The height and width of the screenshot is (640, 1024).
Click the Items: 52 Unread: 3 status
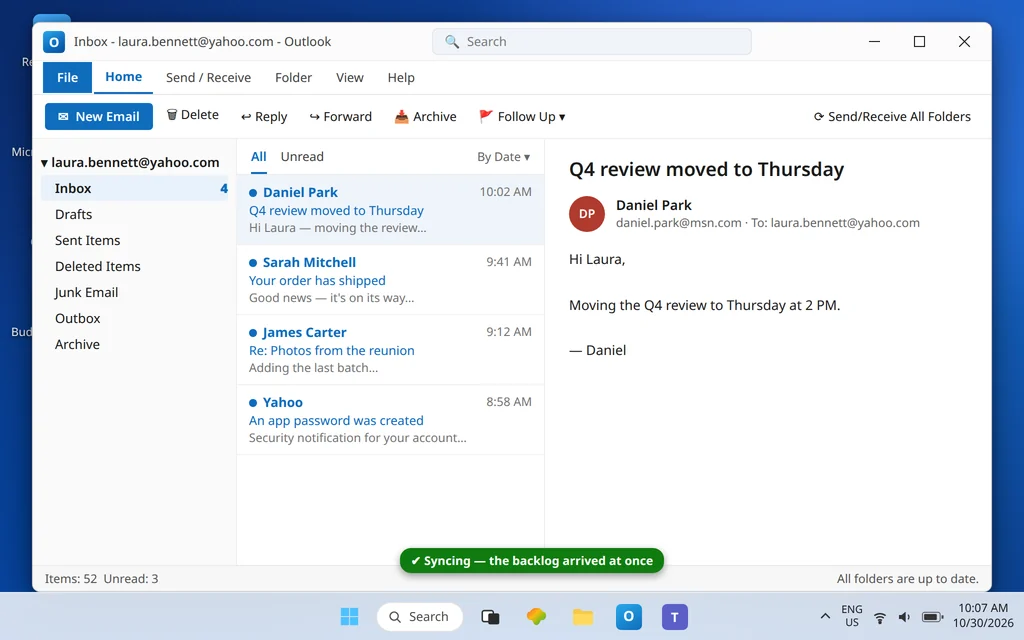click(x=101, y=579)
